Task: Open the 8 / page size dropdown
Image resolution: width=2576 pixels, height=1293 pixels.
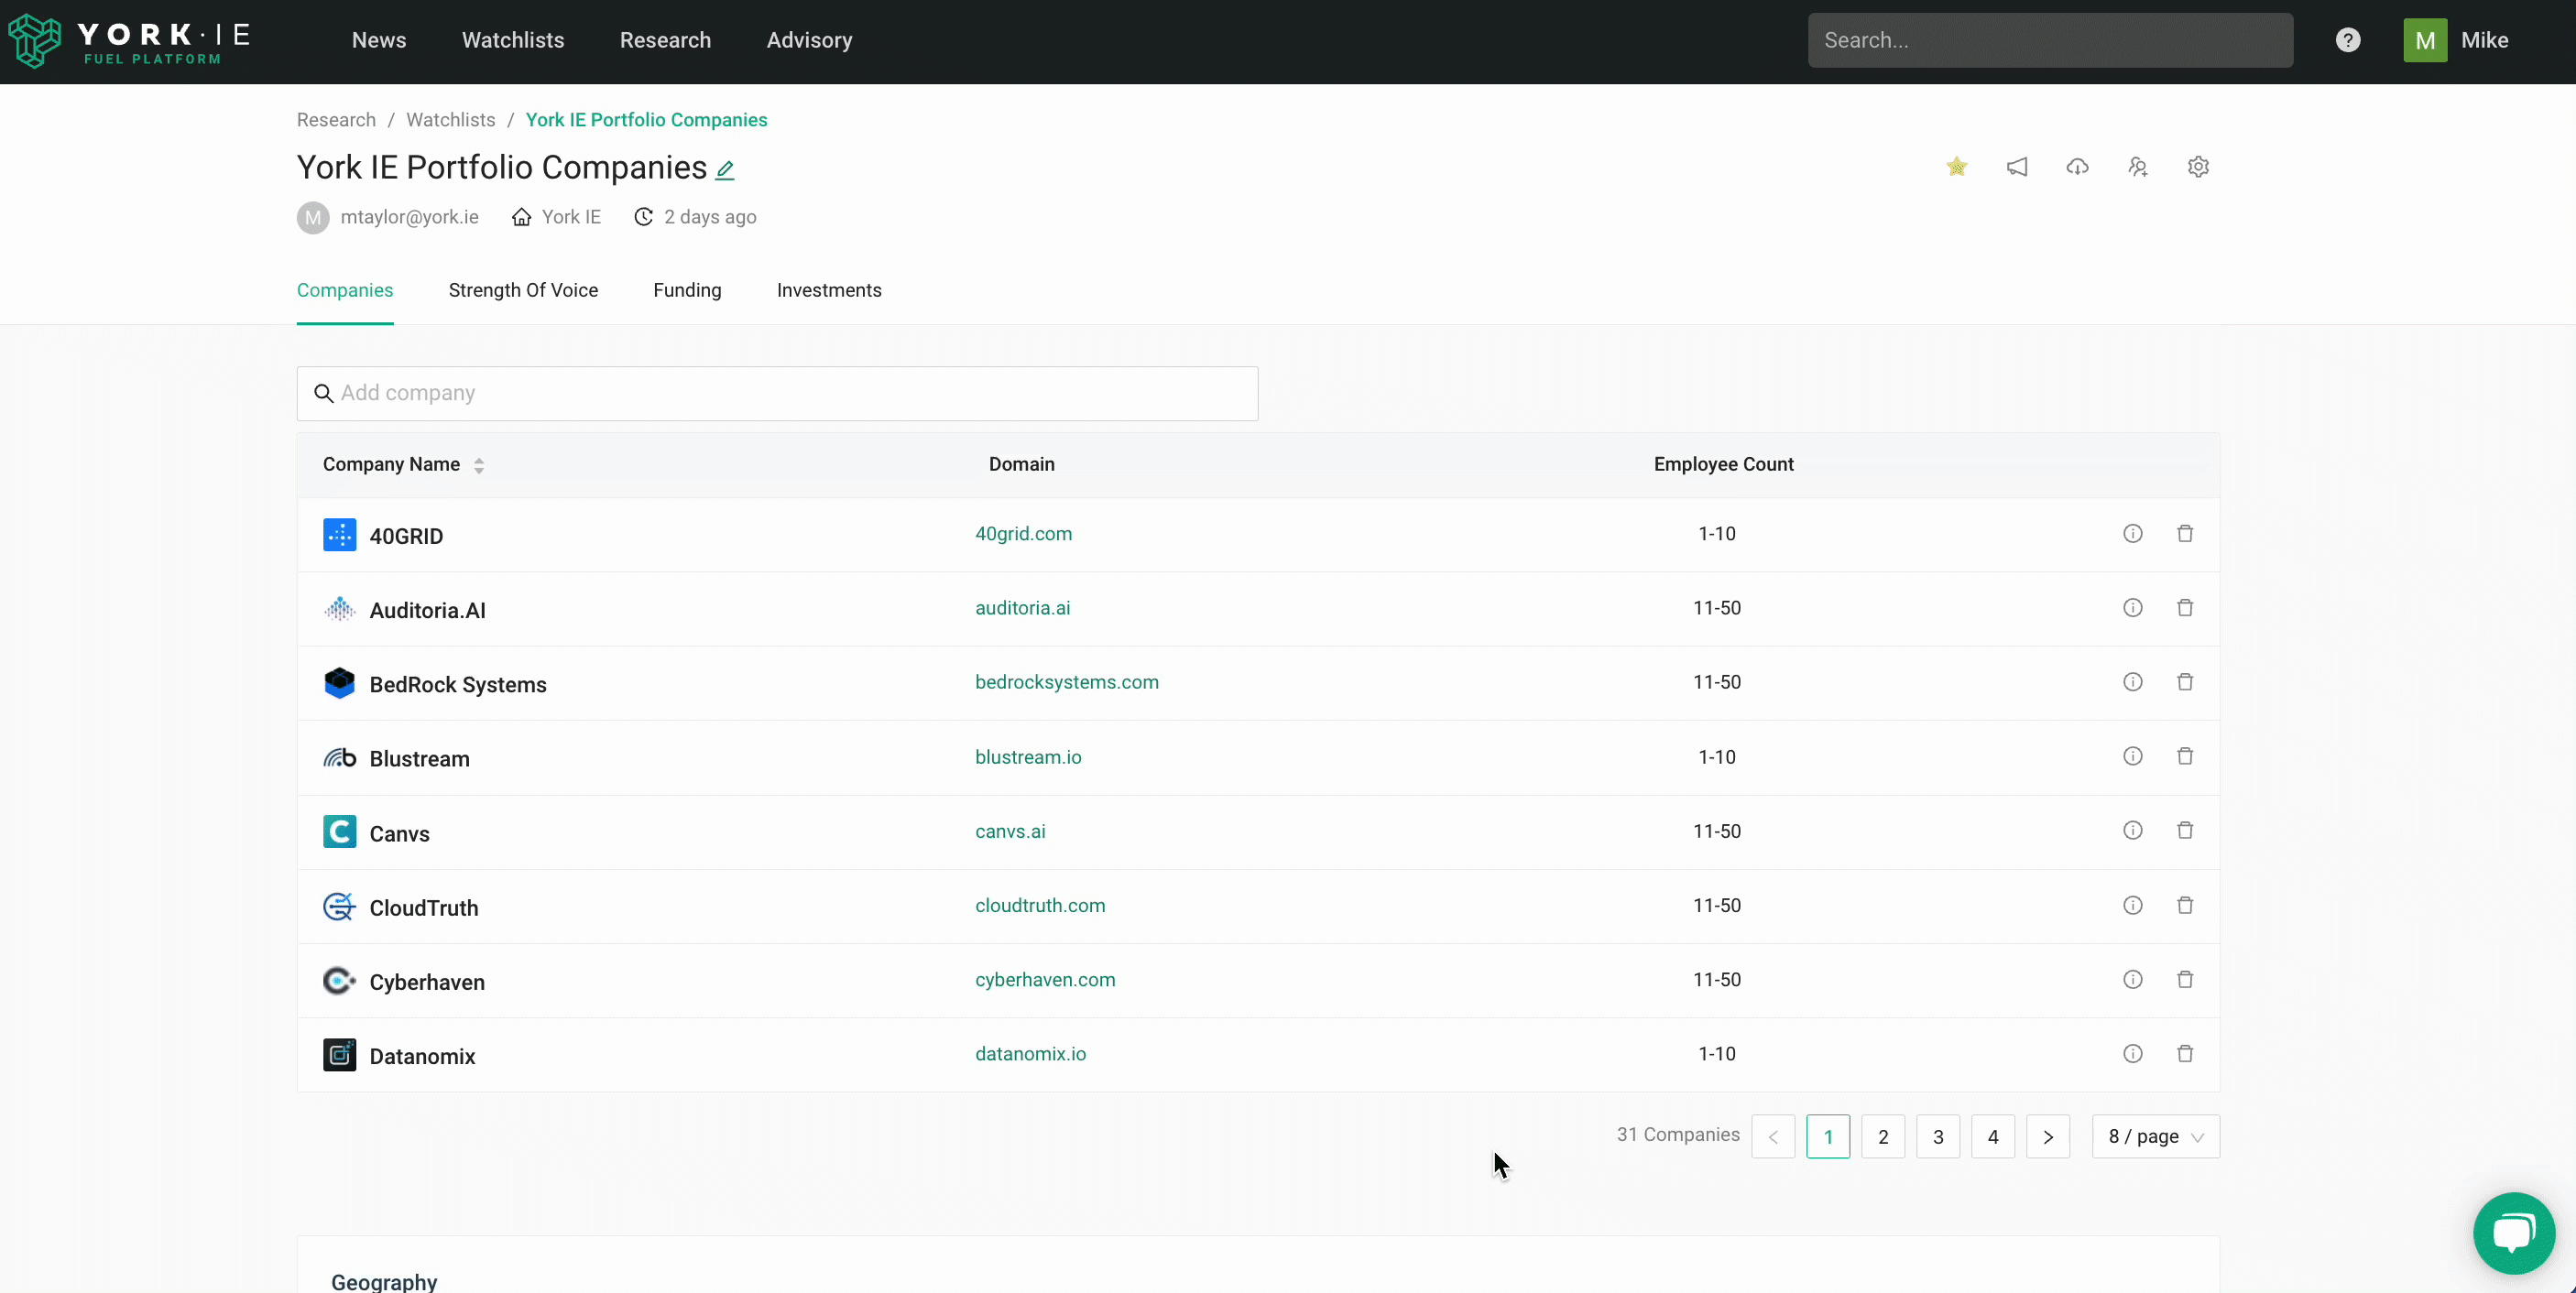Action: [2156, 1137]
